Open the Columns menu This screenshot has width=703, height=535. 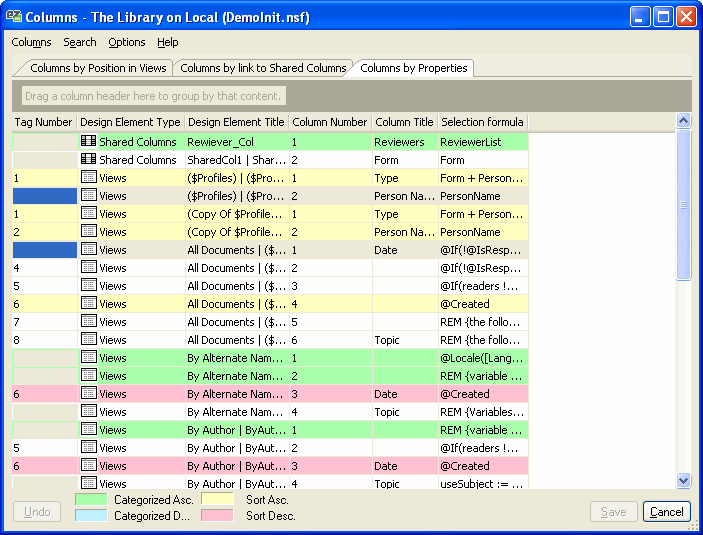click(31, 42)
